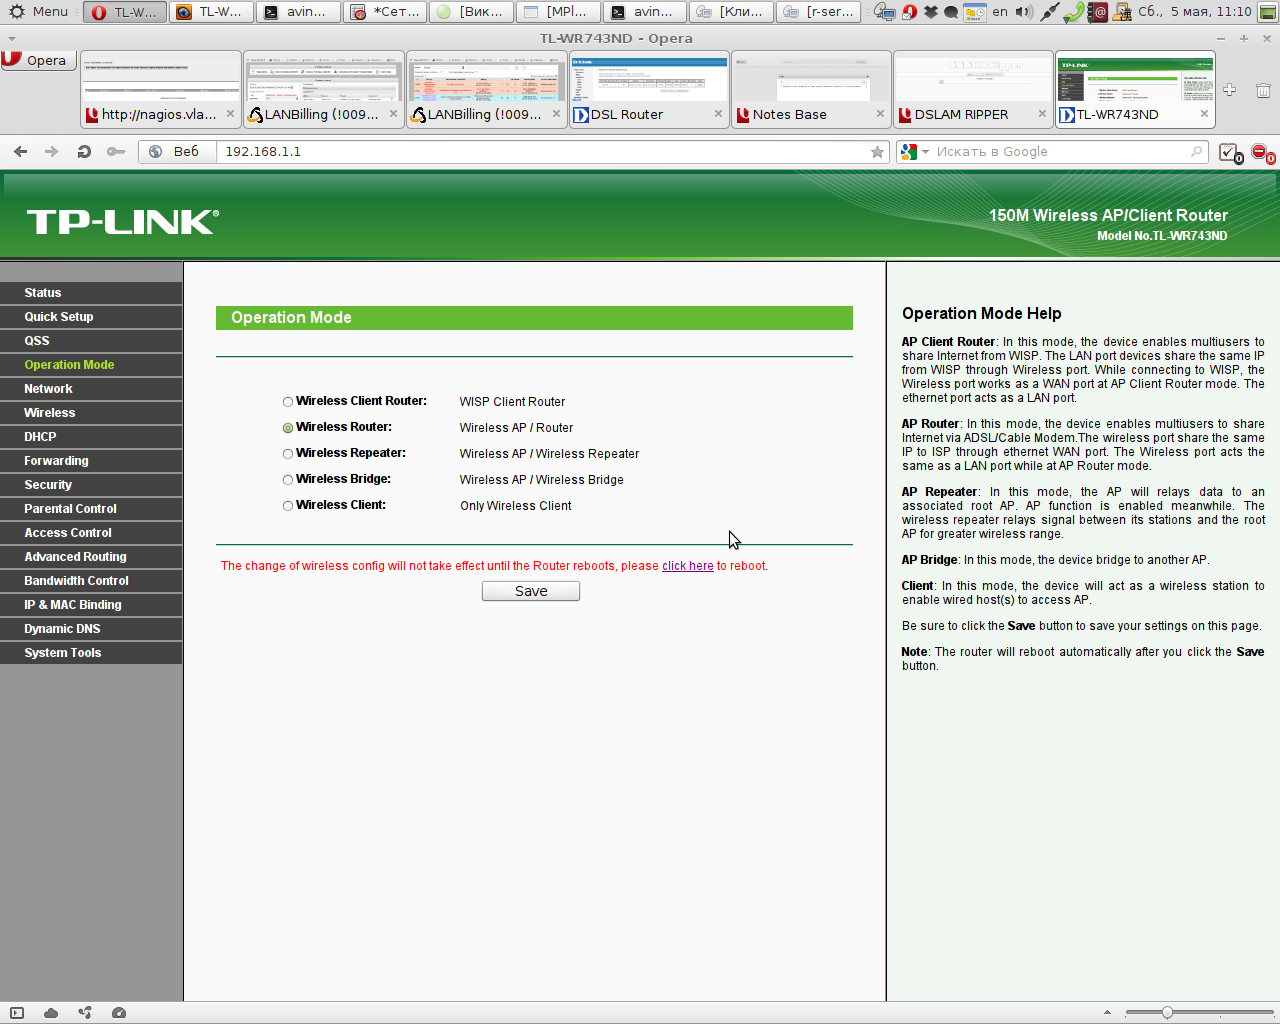Click the green desktop icon at the panel end
The height and width of the screenshot is (1024, 1280).
pyautogui.click(x=1267, y=12)
